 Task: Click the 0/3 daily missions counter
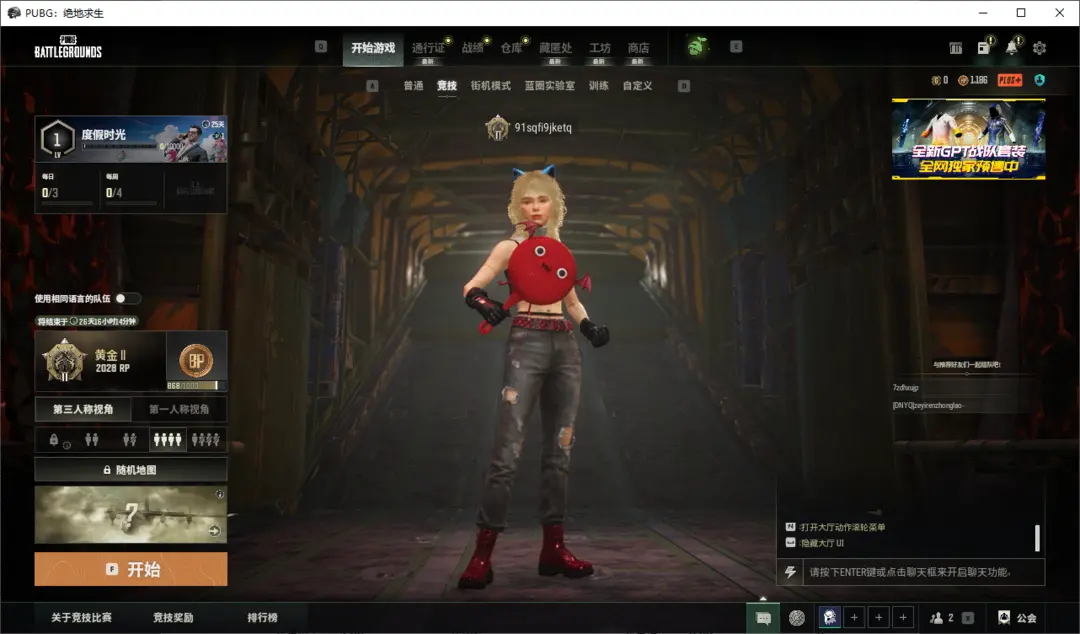[50, 193]
